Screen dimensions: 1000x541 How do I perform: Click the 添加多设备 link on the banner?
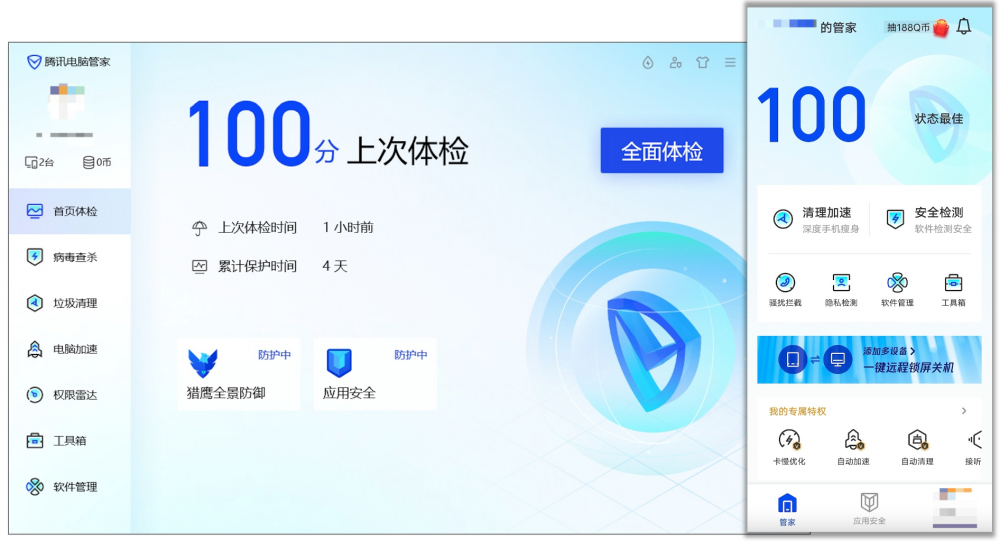pyautogui.click(x=889, y=351)
